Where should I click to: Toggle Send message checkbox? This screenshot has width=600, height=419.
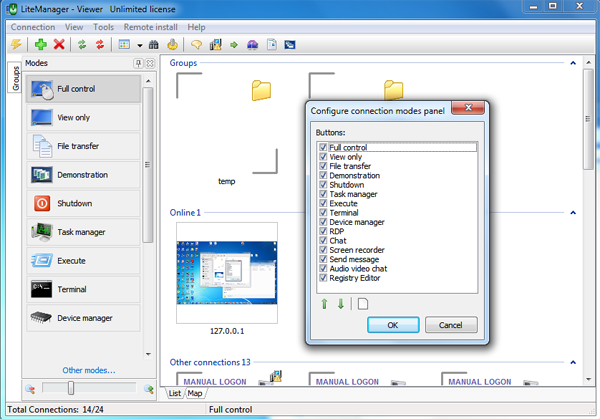[x=323, y=259]
